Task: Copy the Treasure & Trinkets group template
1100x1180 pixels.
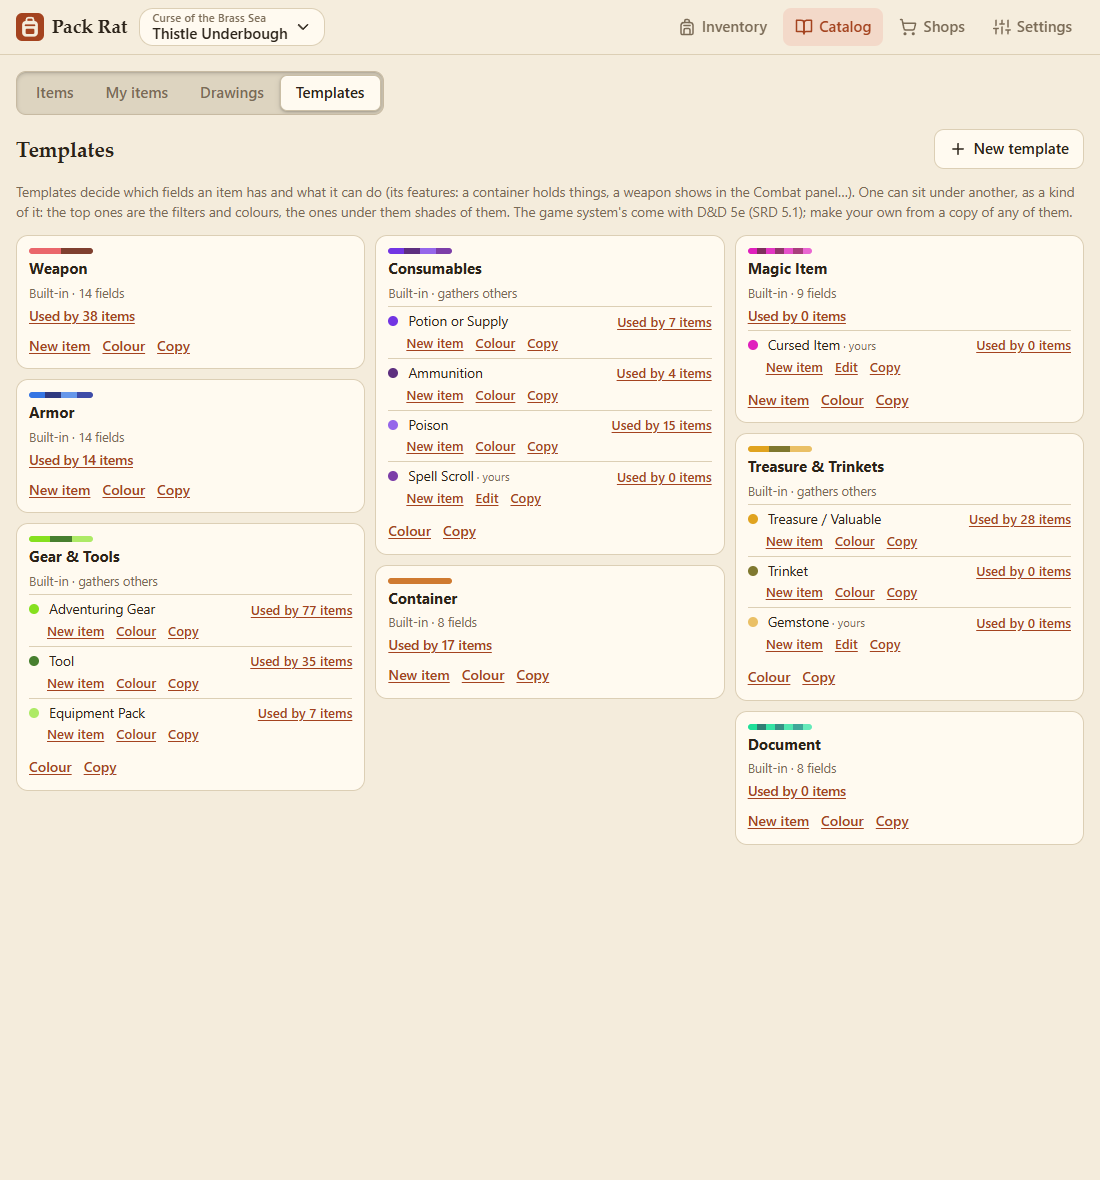Action: click(x=819, y=678)
